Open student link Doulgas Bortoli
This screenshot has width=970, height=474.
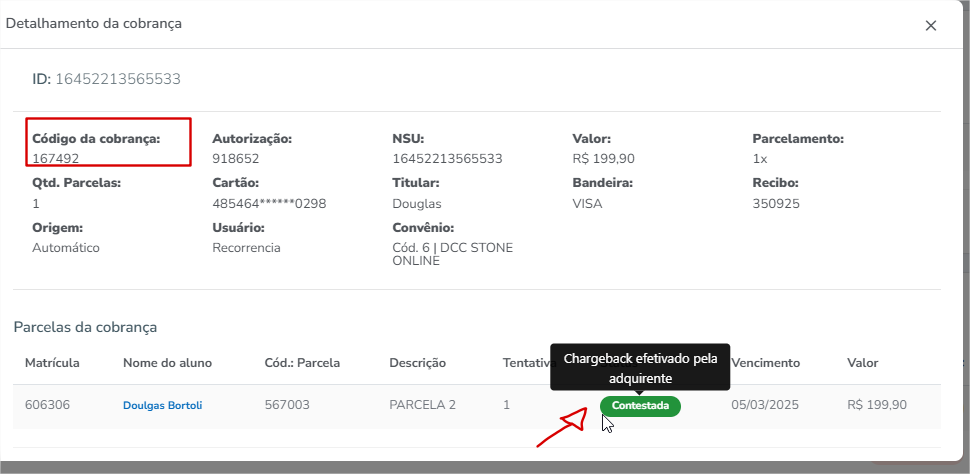click(x=162, y=406)
